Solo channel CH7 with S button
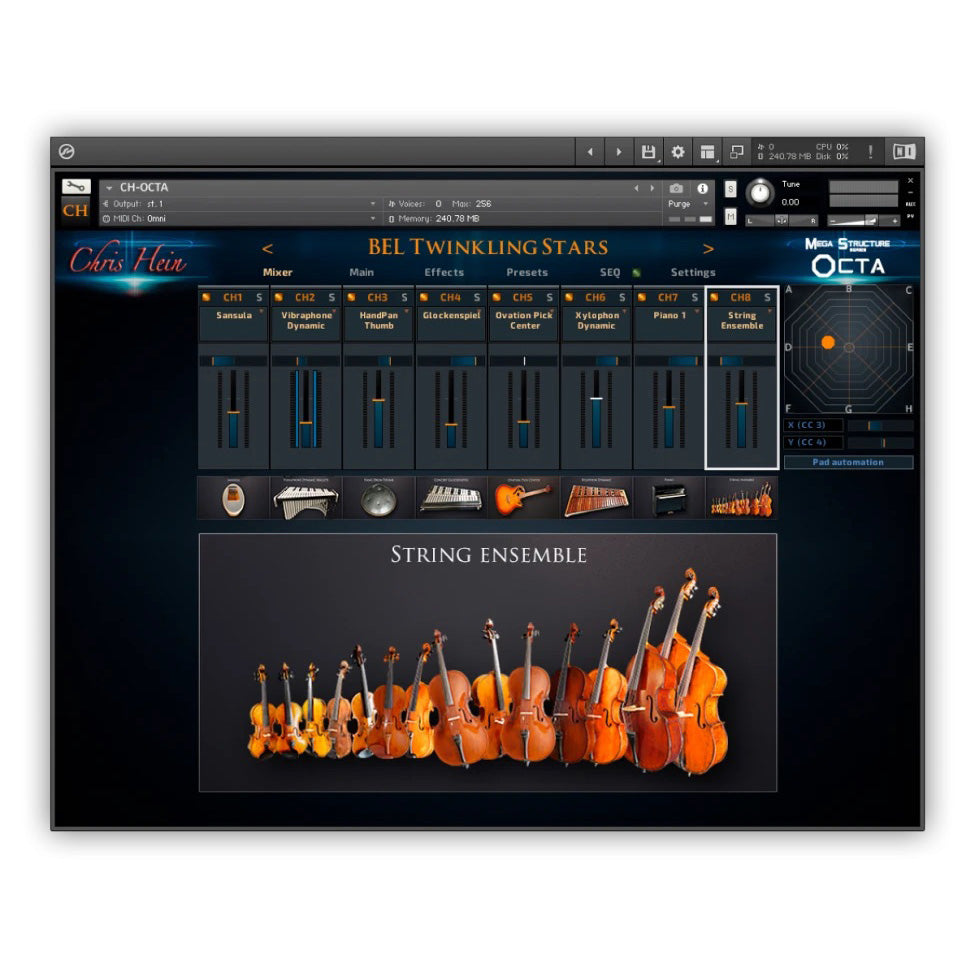Image resolution: width=975 pixels, height=975 pixels. click(x=695, y=297)
